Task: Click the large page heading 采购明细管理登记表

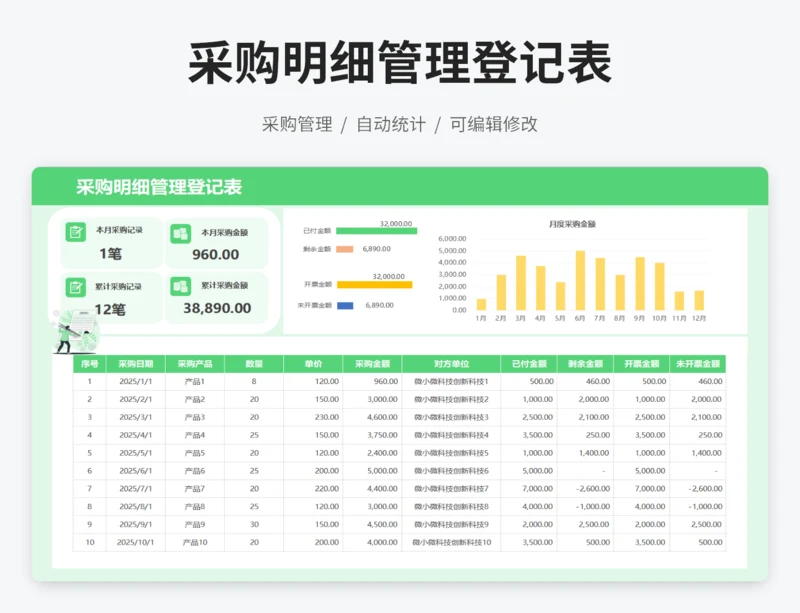Action: (400, 63)
